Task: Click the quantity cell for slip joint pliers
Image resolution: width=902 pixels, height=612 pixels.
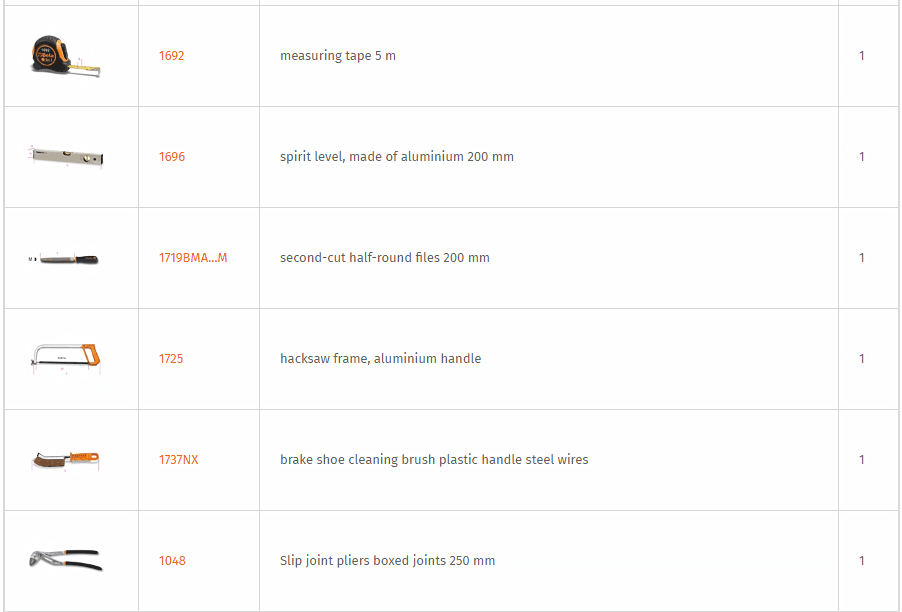Action: pyautogui.click(x=869, y=560)
